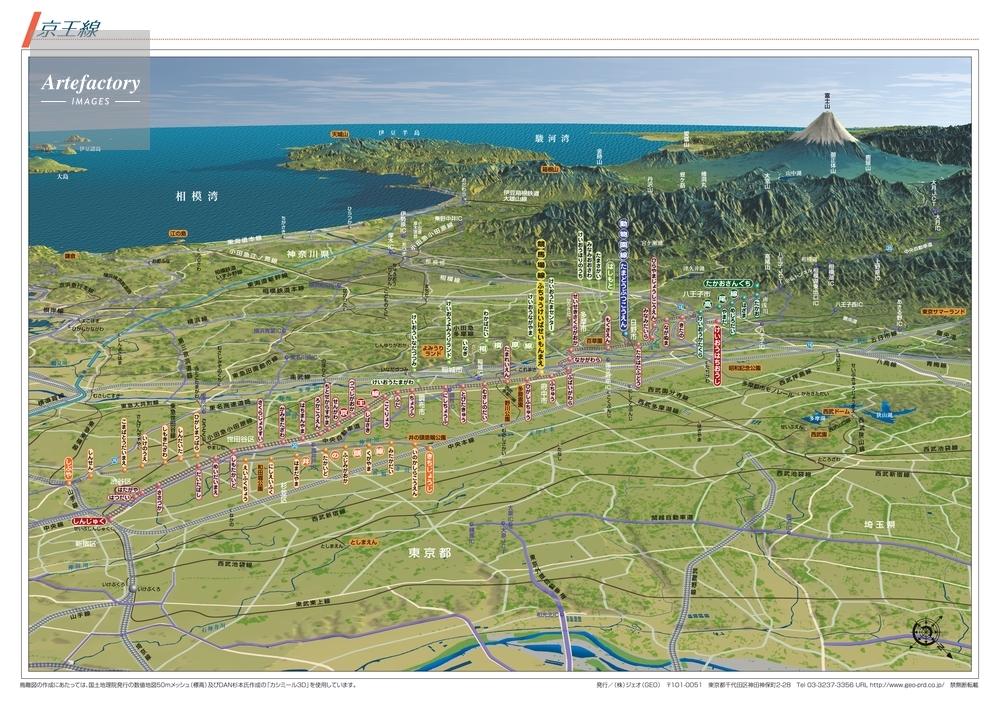Click the orange 箱根山 marker

click(552, 170)
